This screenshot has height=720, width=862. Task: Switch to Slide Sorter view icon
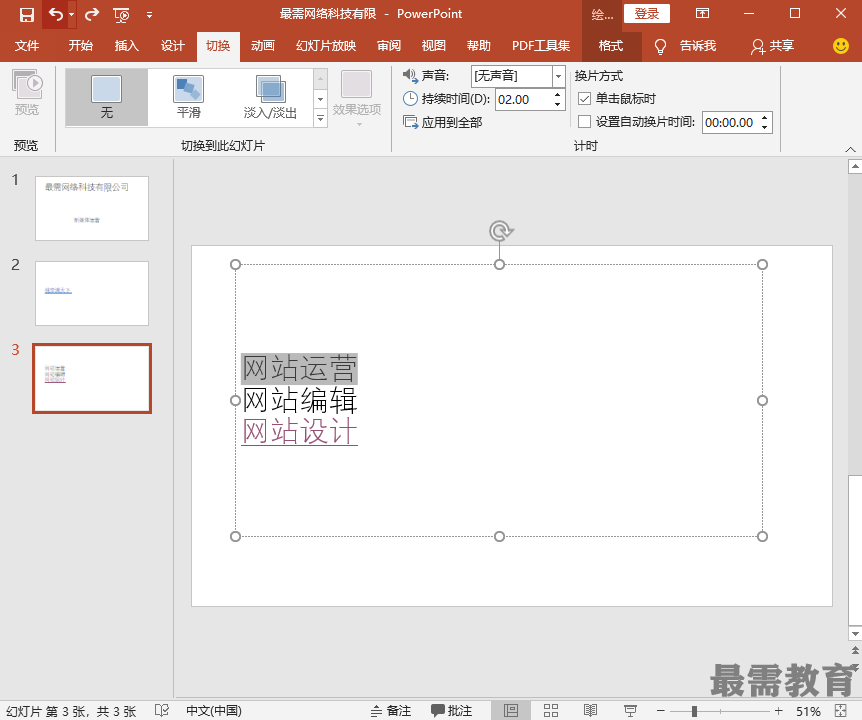(x=551, y=711)
